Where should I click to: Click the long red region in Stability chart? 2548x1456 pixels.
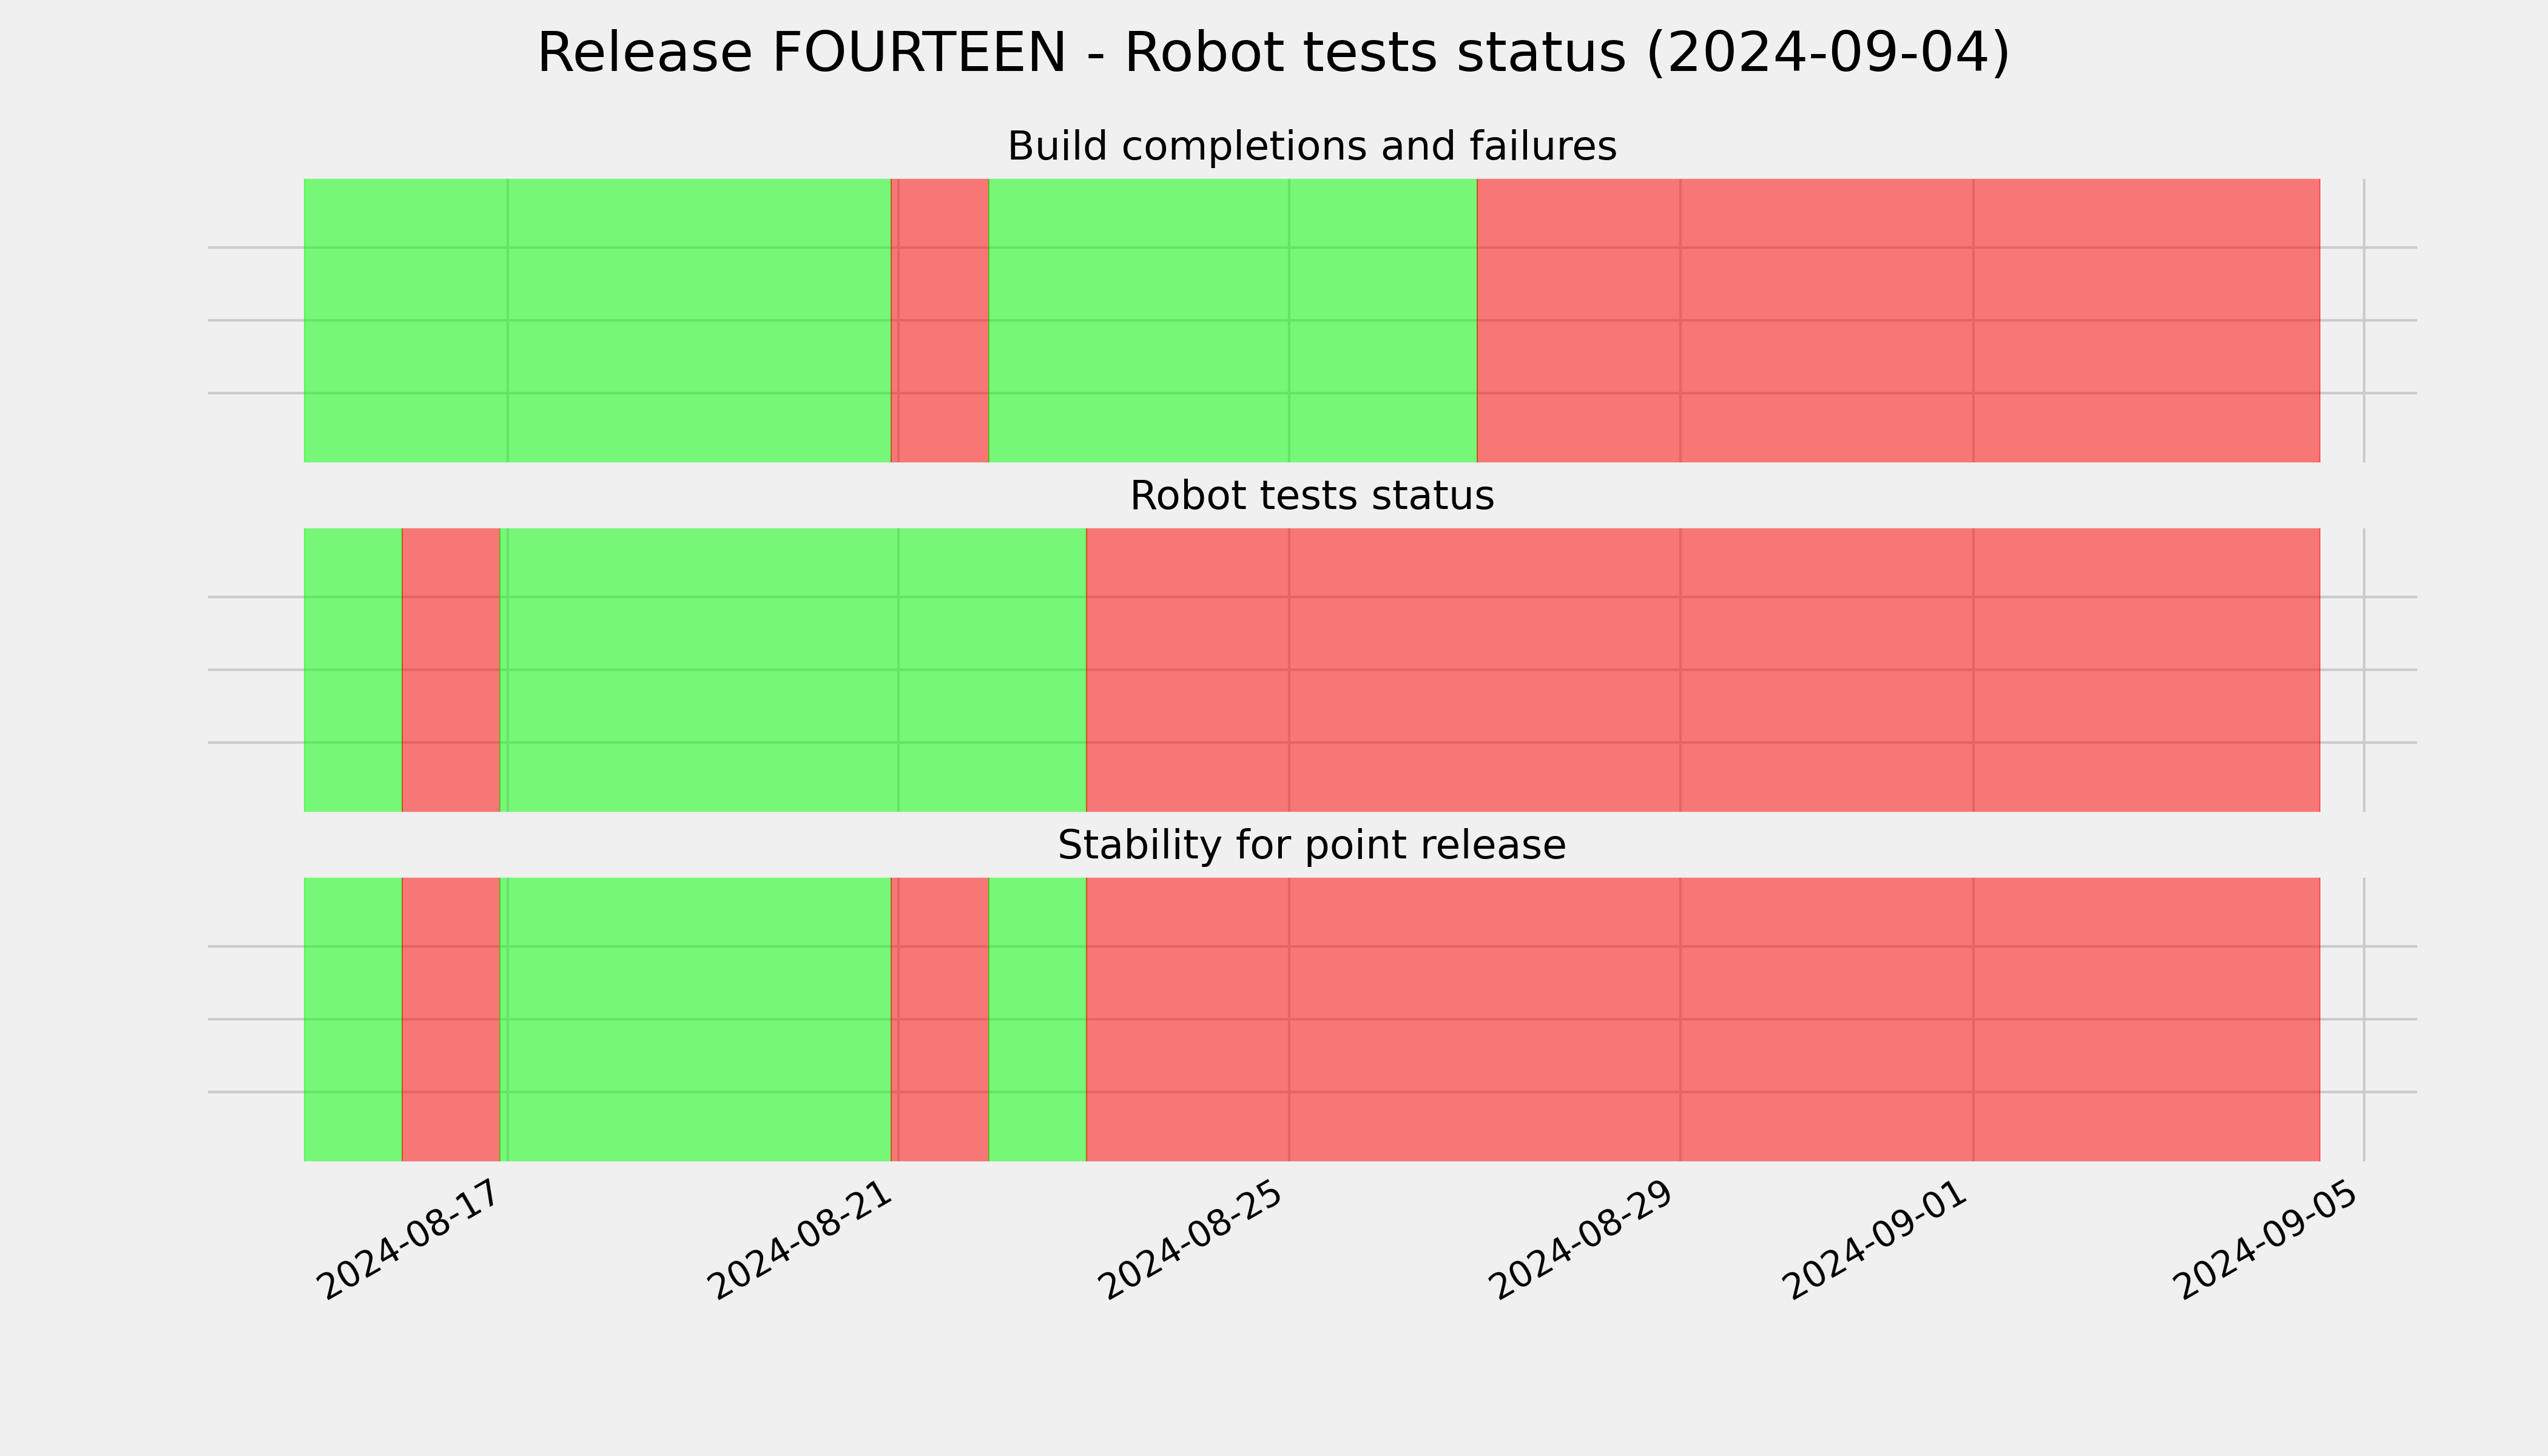click(x=1703, y=1019)
